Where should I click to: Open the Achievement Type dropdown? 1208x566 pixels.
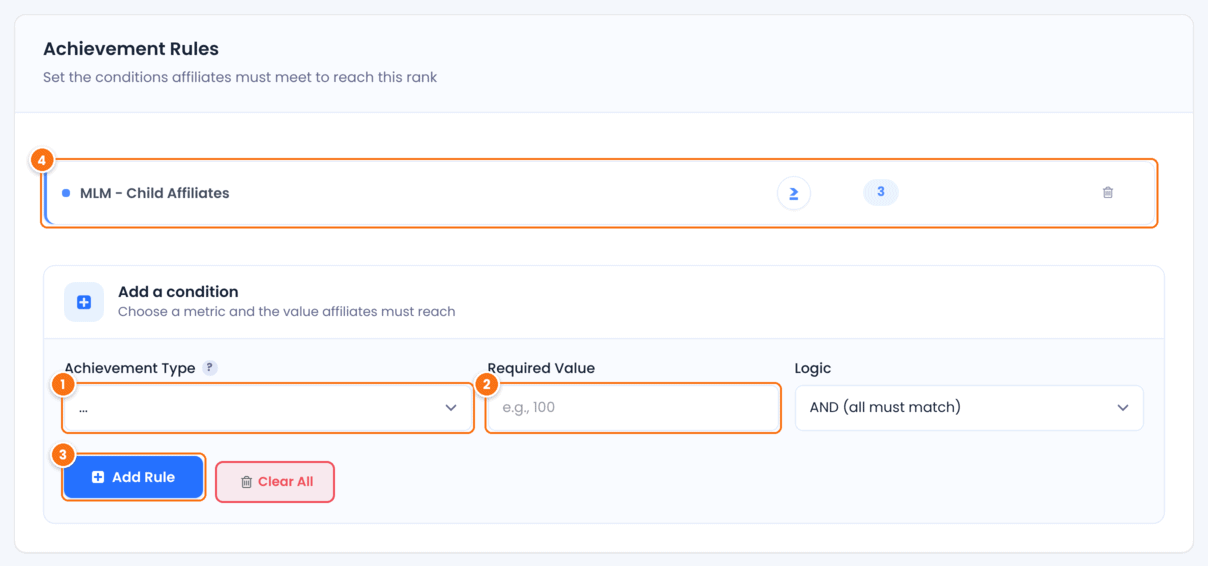[268, 408]
